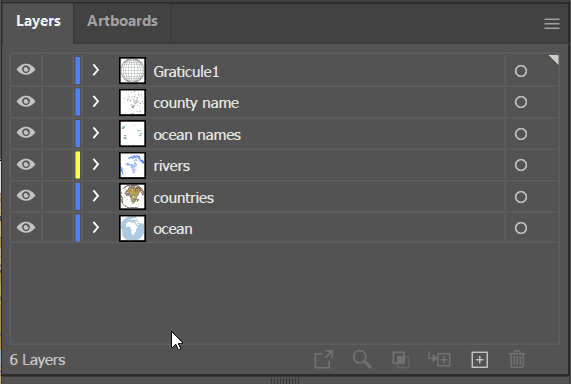Click blue color bar of Graticule1 layer
The width and height of the screenshot is (571, 384).
tap(78, 70)
